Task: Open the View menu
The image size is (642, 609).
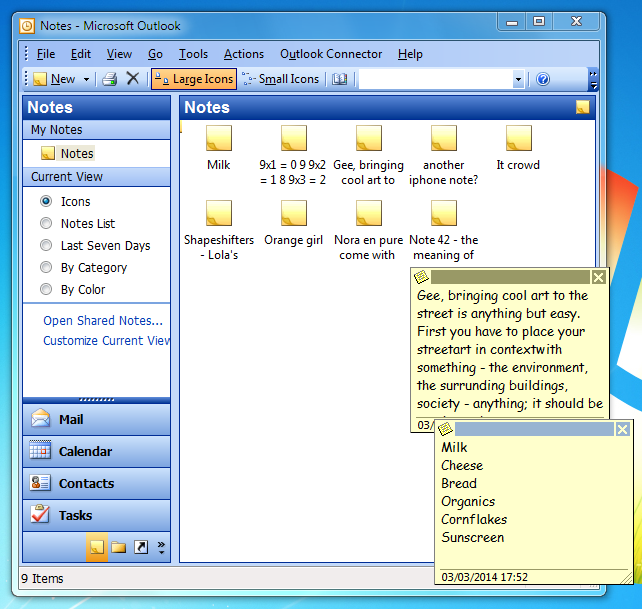Action: [119, 54]
